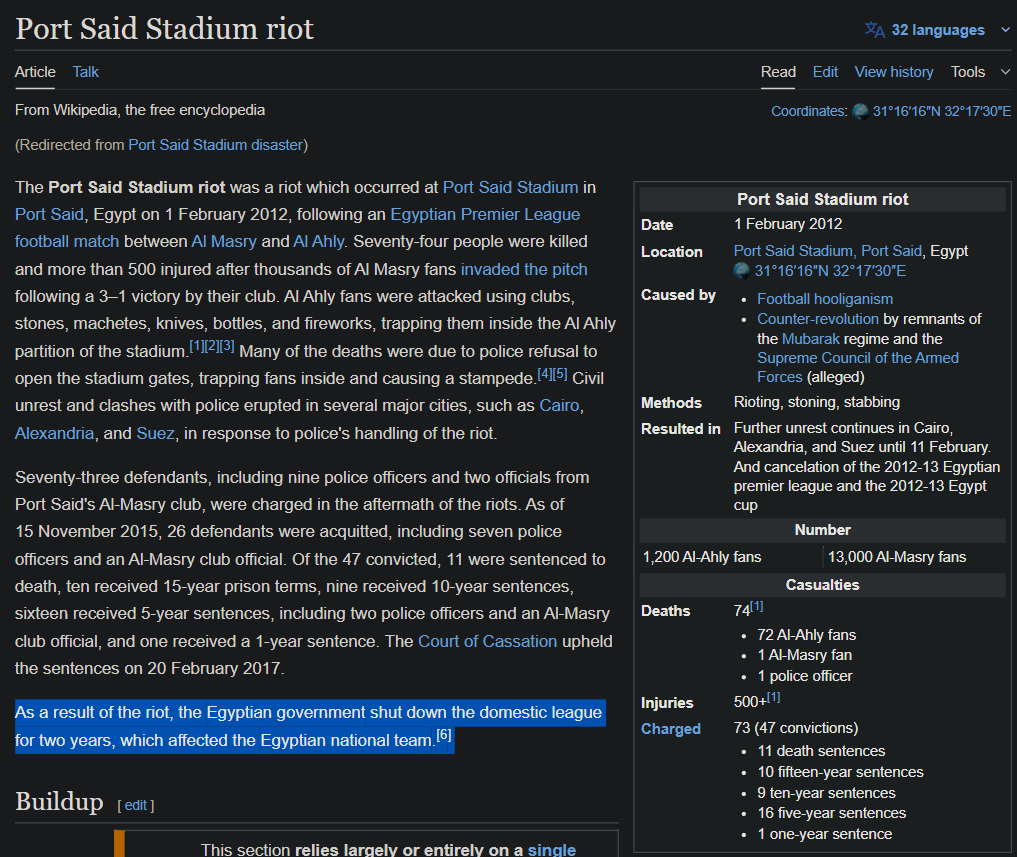Image resolution: width=1017 pixels, height=857 pixels.
Task: Open the Football hooliganism link in the infobox
Action: tap(825, 299)
